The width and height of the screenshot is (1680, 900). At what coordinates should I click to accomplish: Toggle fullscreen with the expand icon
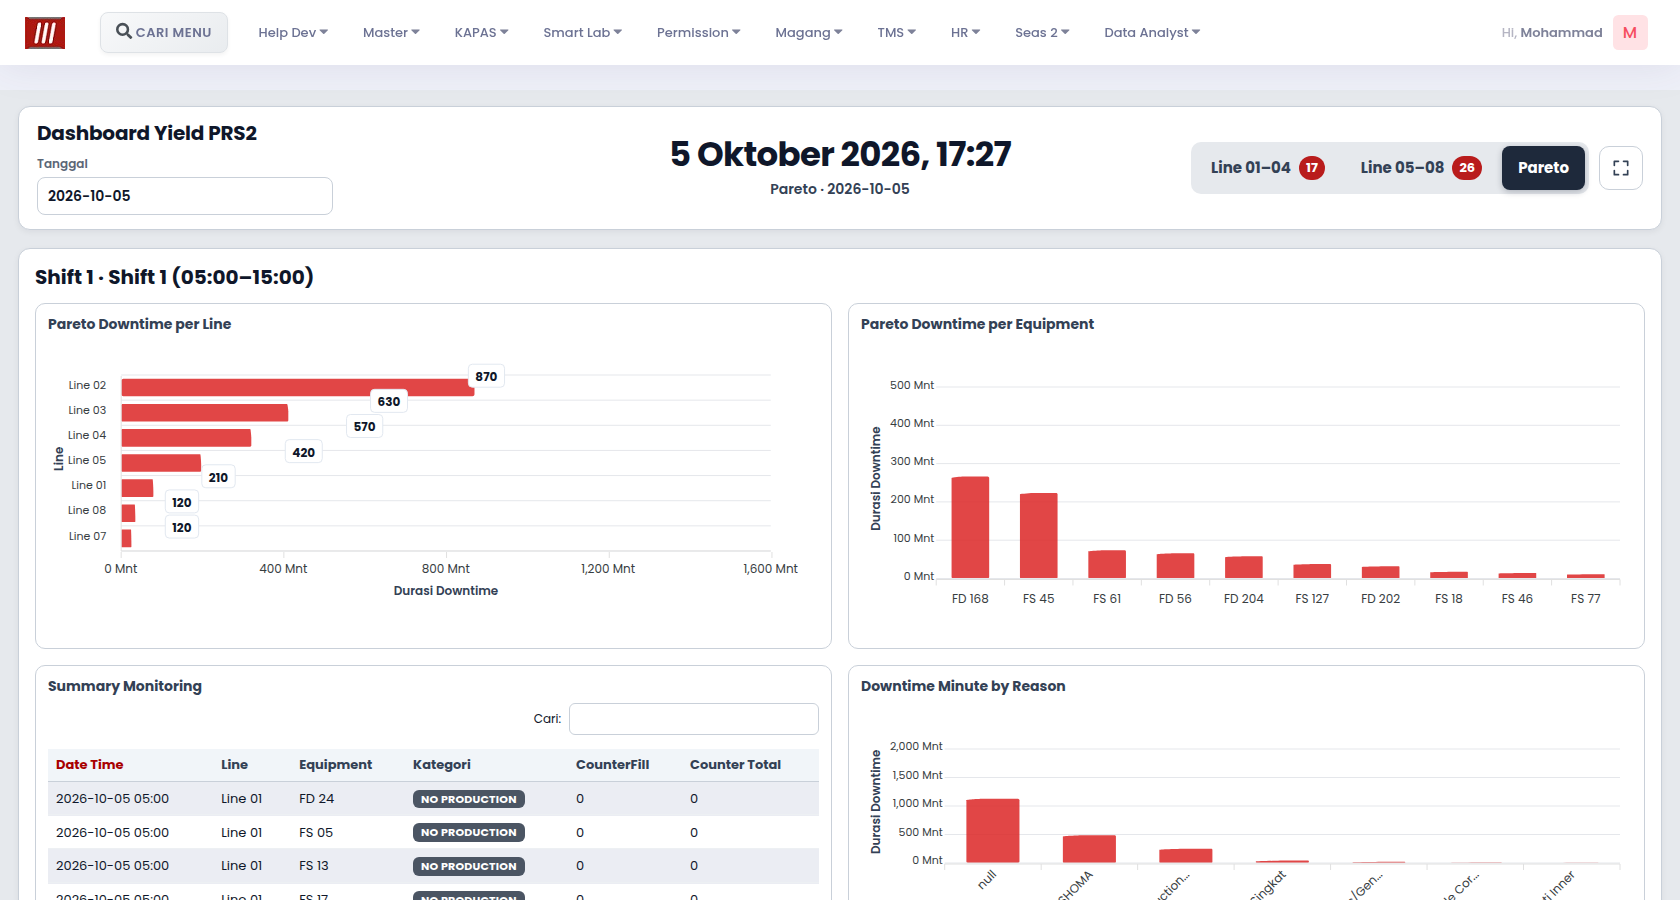pyautogui.click(x=1621, y=168)
